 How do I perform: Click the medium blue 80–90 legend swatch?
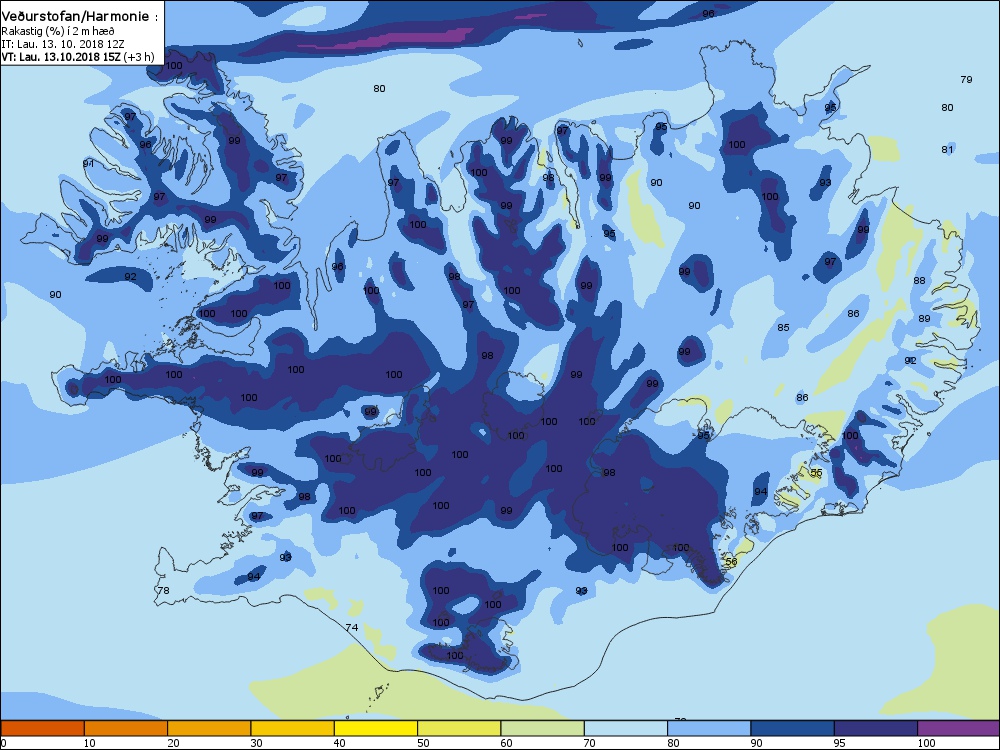tap(709, 728)
